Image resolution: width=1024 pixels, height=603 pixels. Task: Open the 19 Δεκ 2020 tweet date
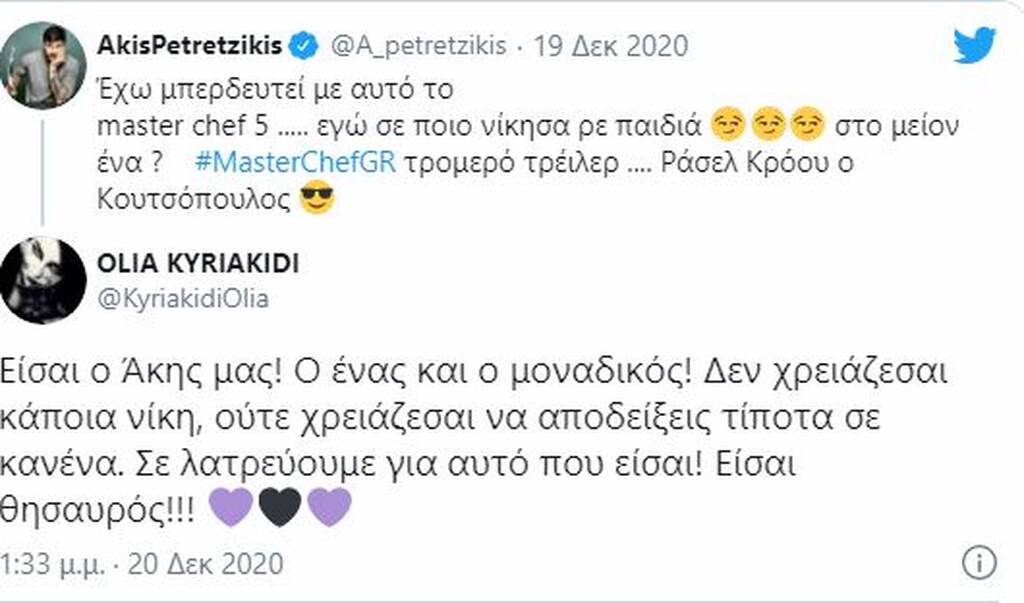pyautogui.click(x=611, y=46)
